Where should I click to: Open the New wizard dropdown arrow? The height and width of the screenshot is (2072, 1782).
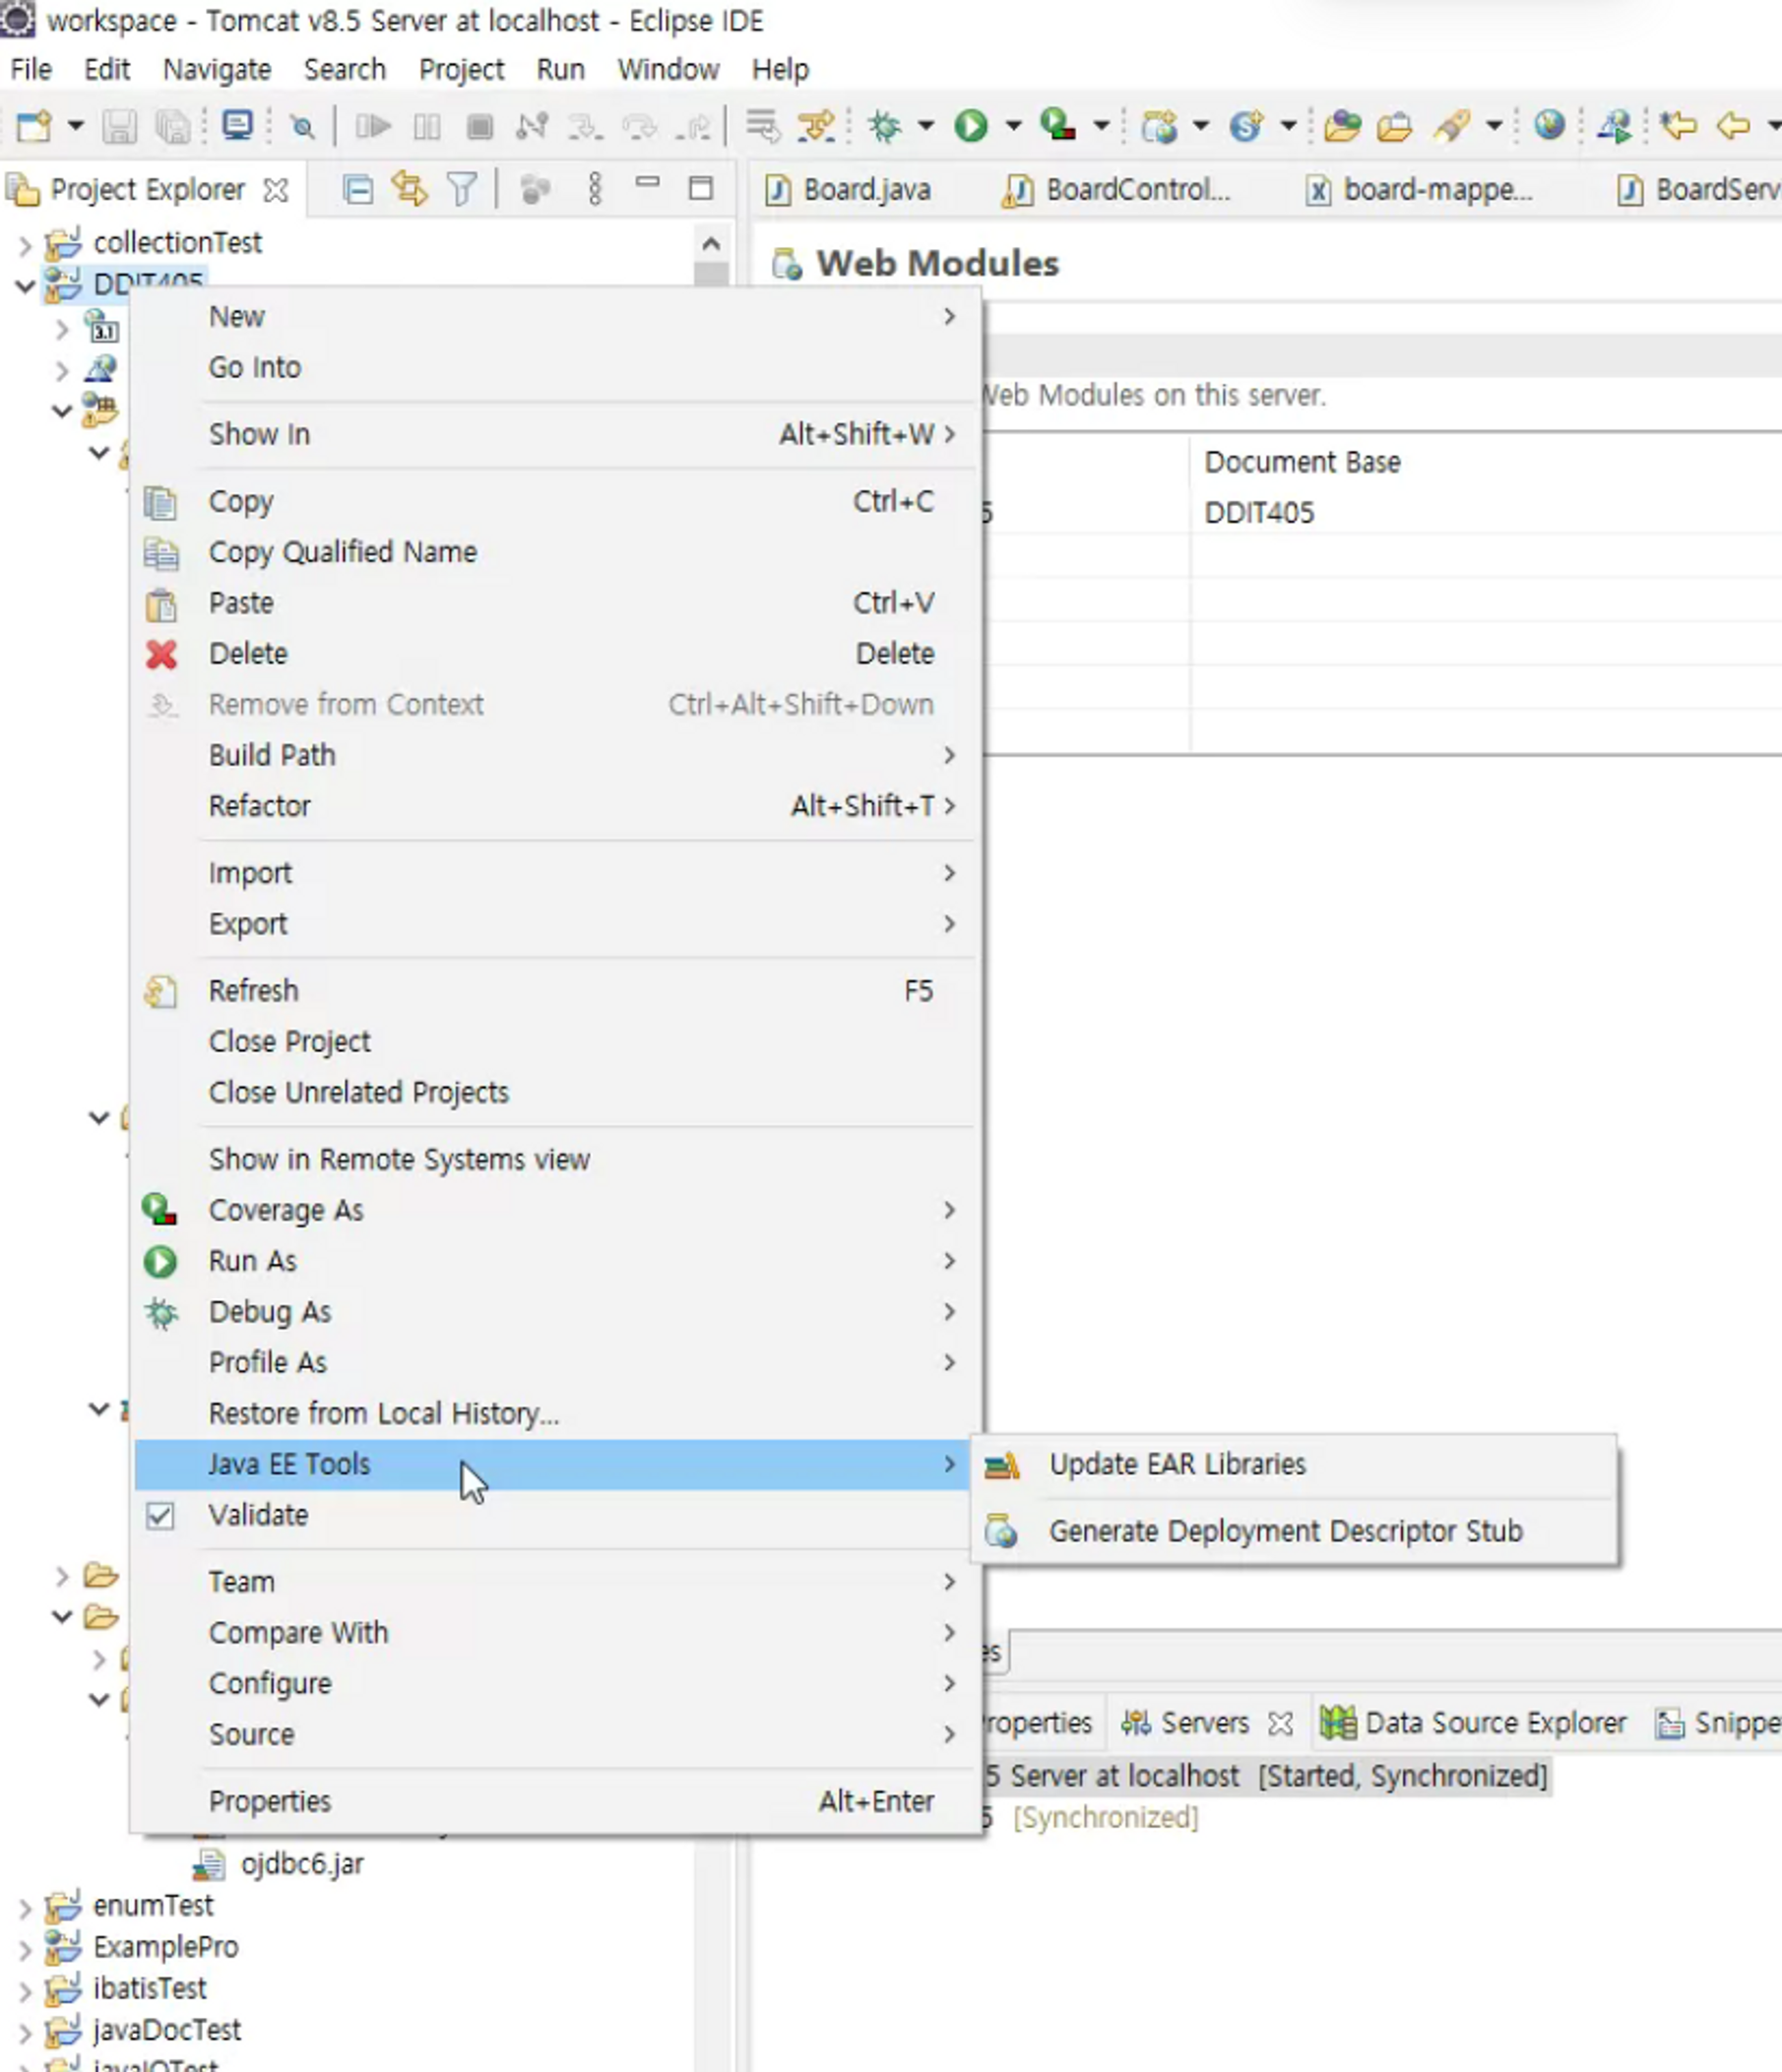click(x=75, y=126)
